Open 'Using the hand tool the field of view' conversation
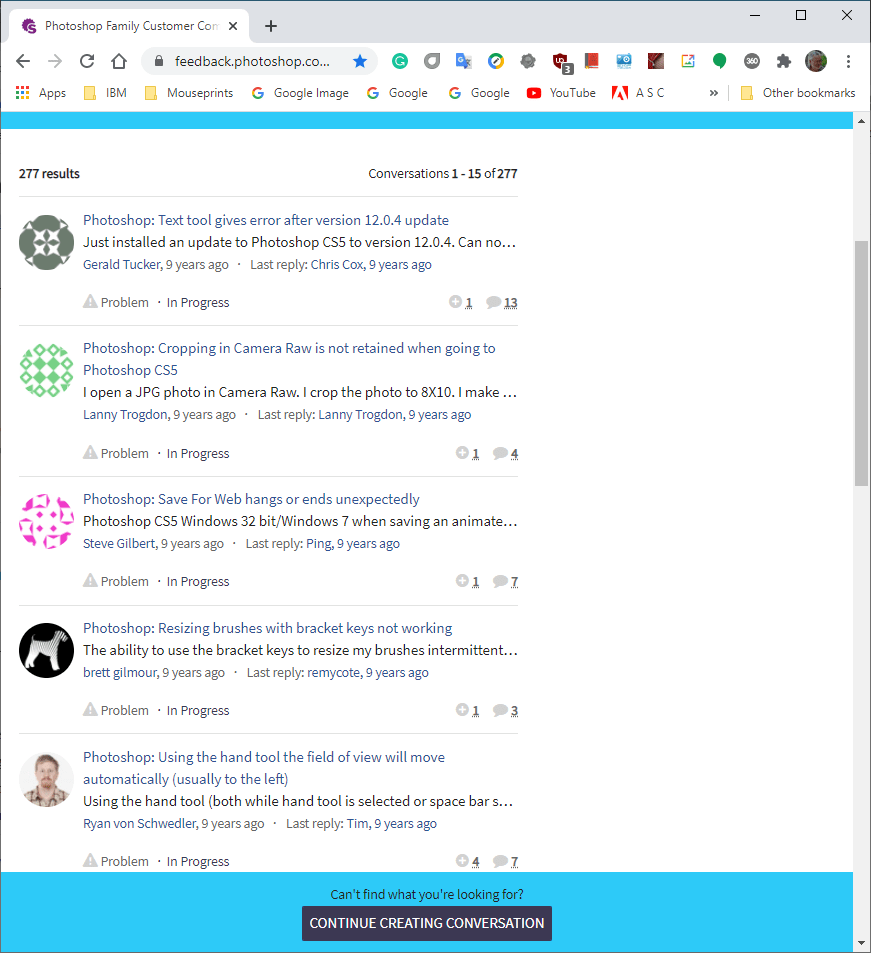The height and width of the screenshot is (953, 871). (x=264, y=768)
